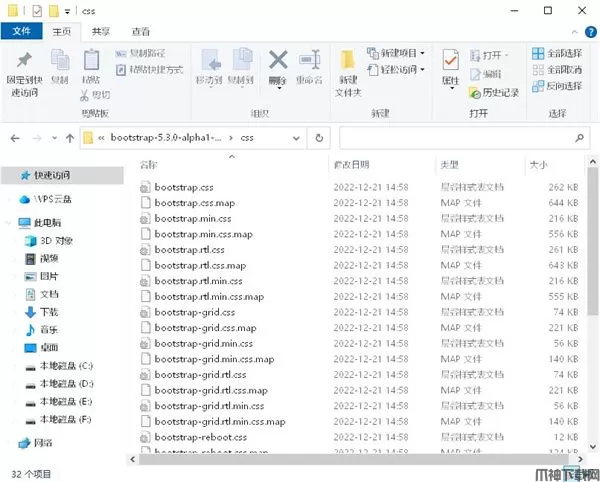Click horizontal scrollbar right arrow

tap(580, 459)
